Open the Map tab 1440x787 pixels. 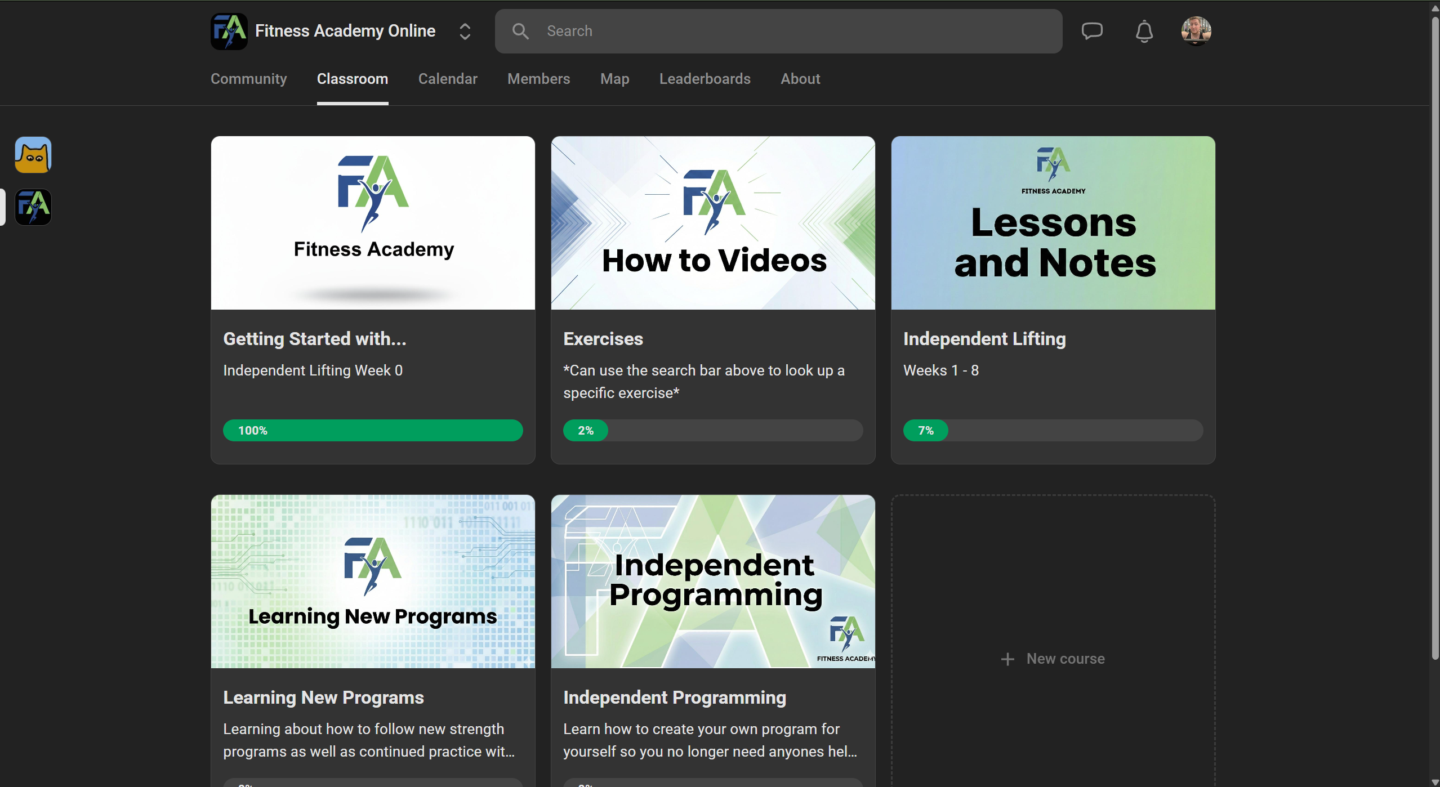[x=615, y=79]
